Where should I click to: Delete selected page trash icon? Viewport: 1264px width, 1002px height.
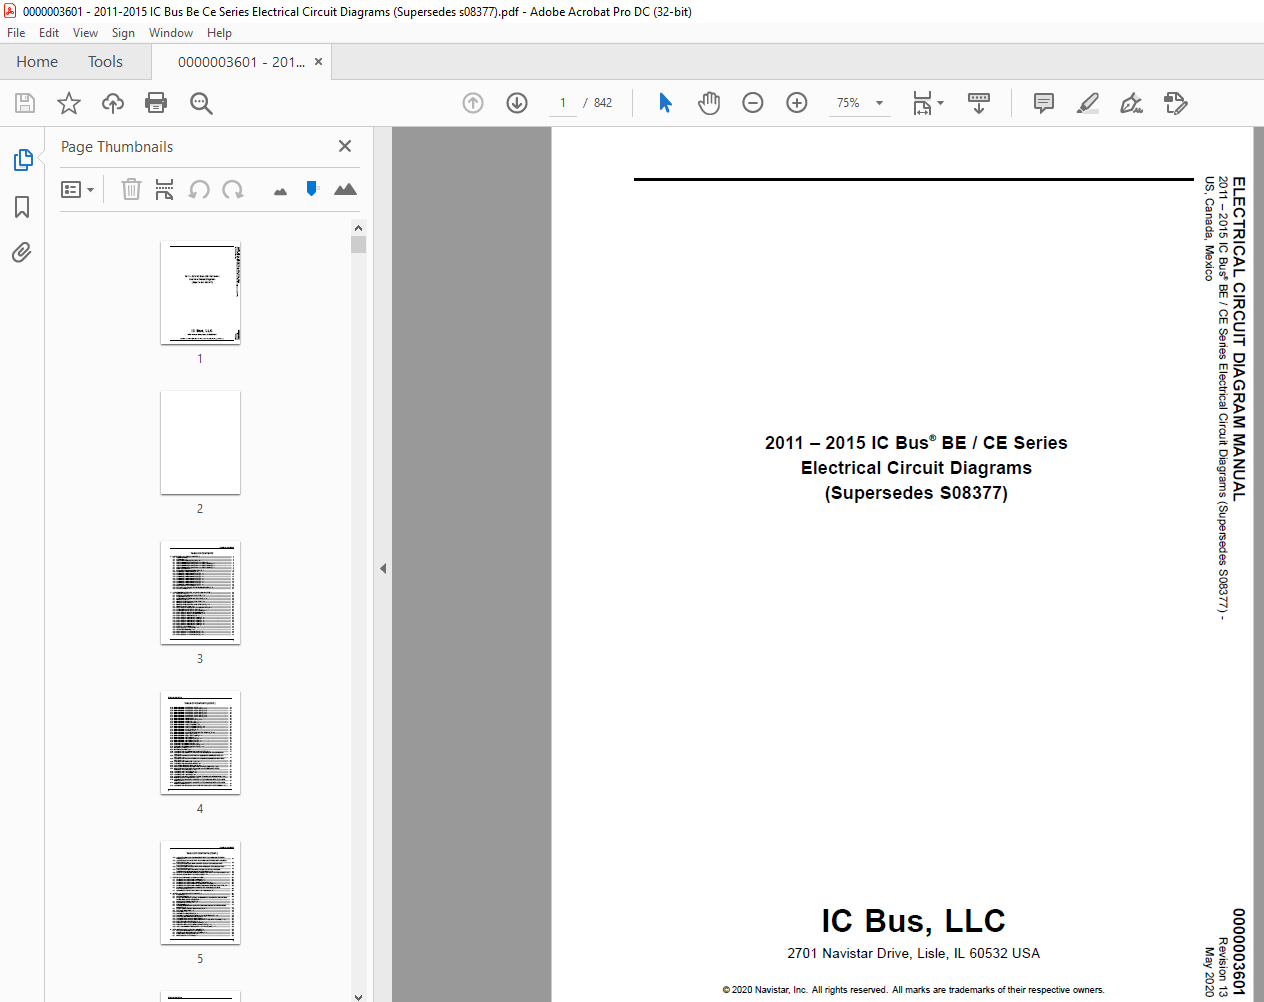(x=131, y=189)
